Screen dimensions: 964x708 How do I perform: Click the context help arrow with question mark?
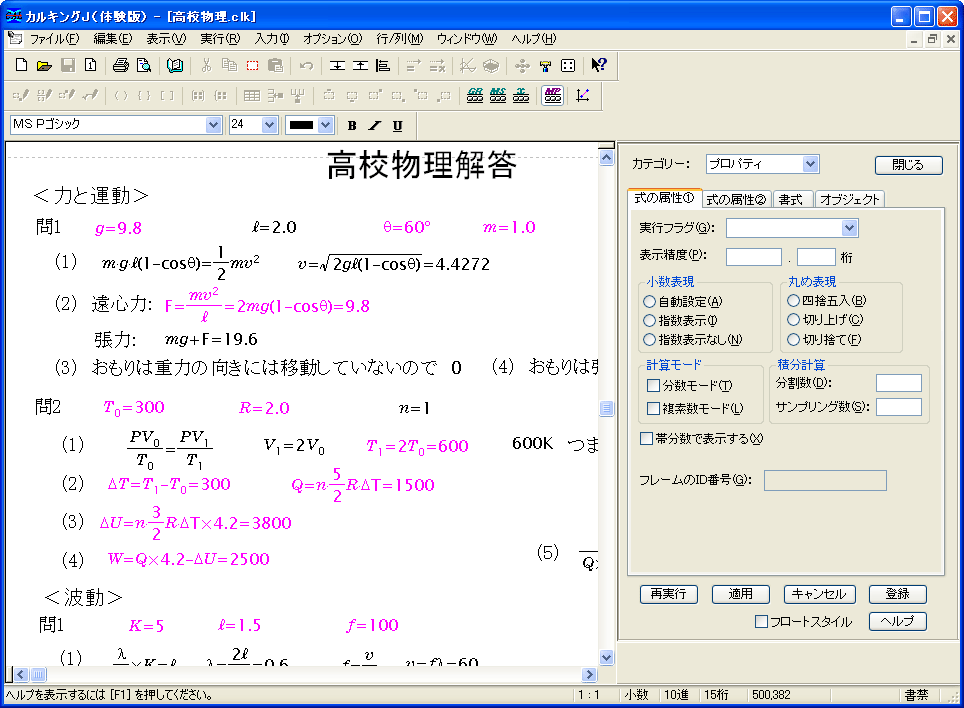coord(599,65)
